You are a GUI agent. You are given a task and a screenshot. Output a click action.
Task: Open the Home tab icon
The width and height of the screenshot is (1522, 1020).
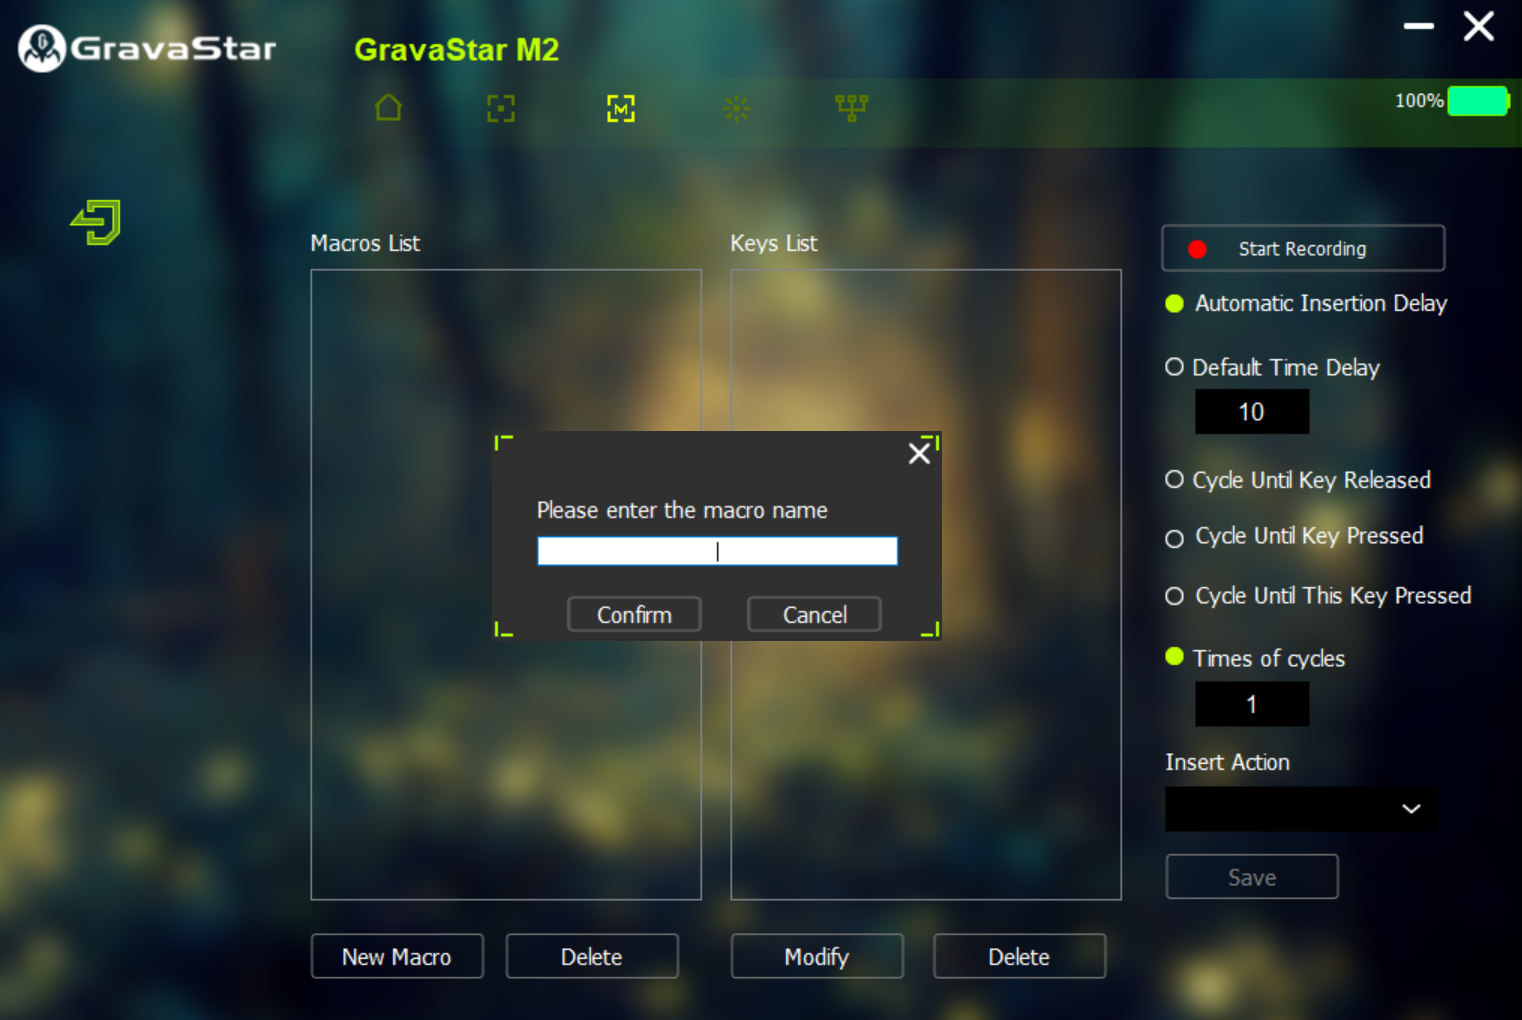click(388, 108)
